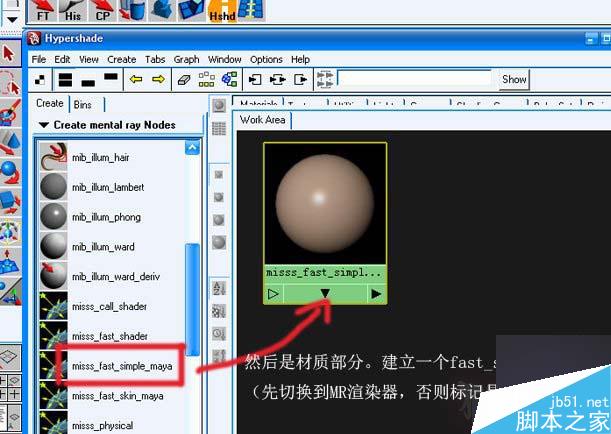Set extra large swatch size
This screenshot has height=434, width=611.
click(219, 242)
